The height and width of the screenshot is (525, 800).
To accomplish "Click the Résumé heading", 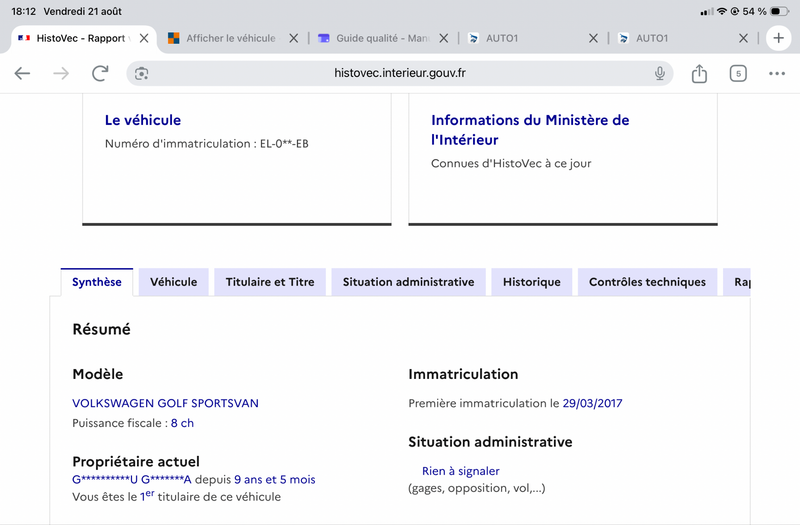I will click(102, 329).
